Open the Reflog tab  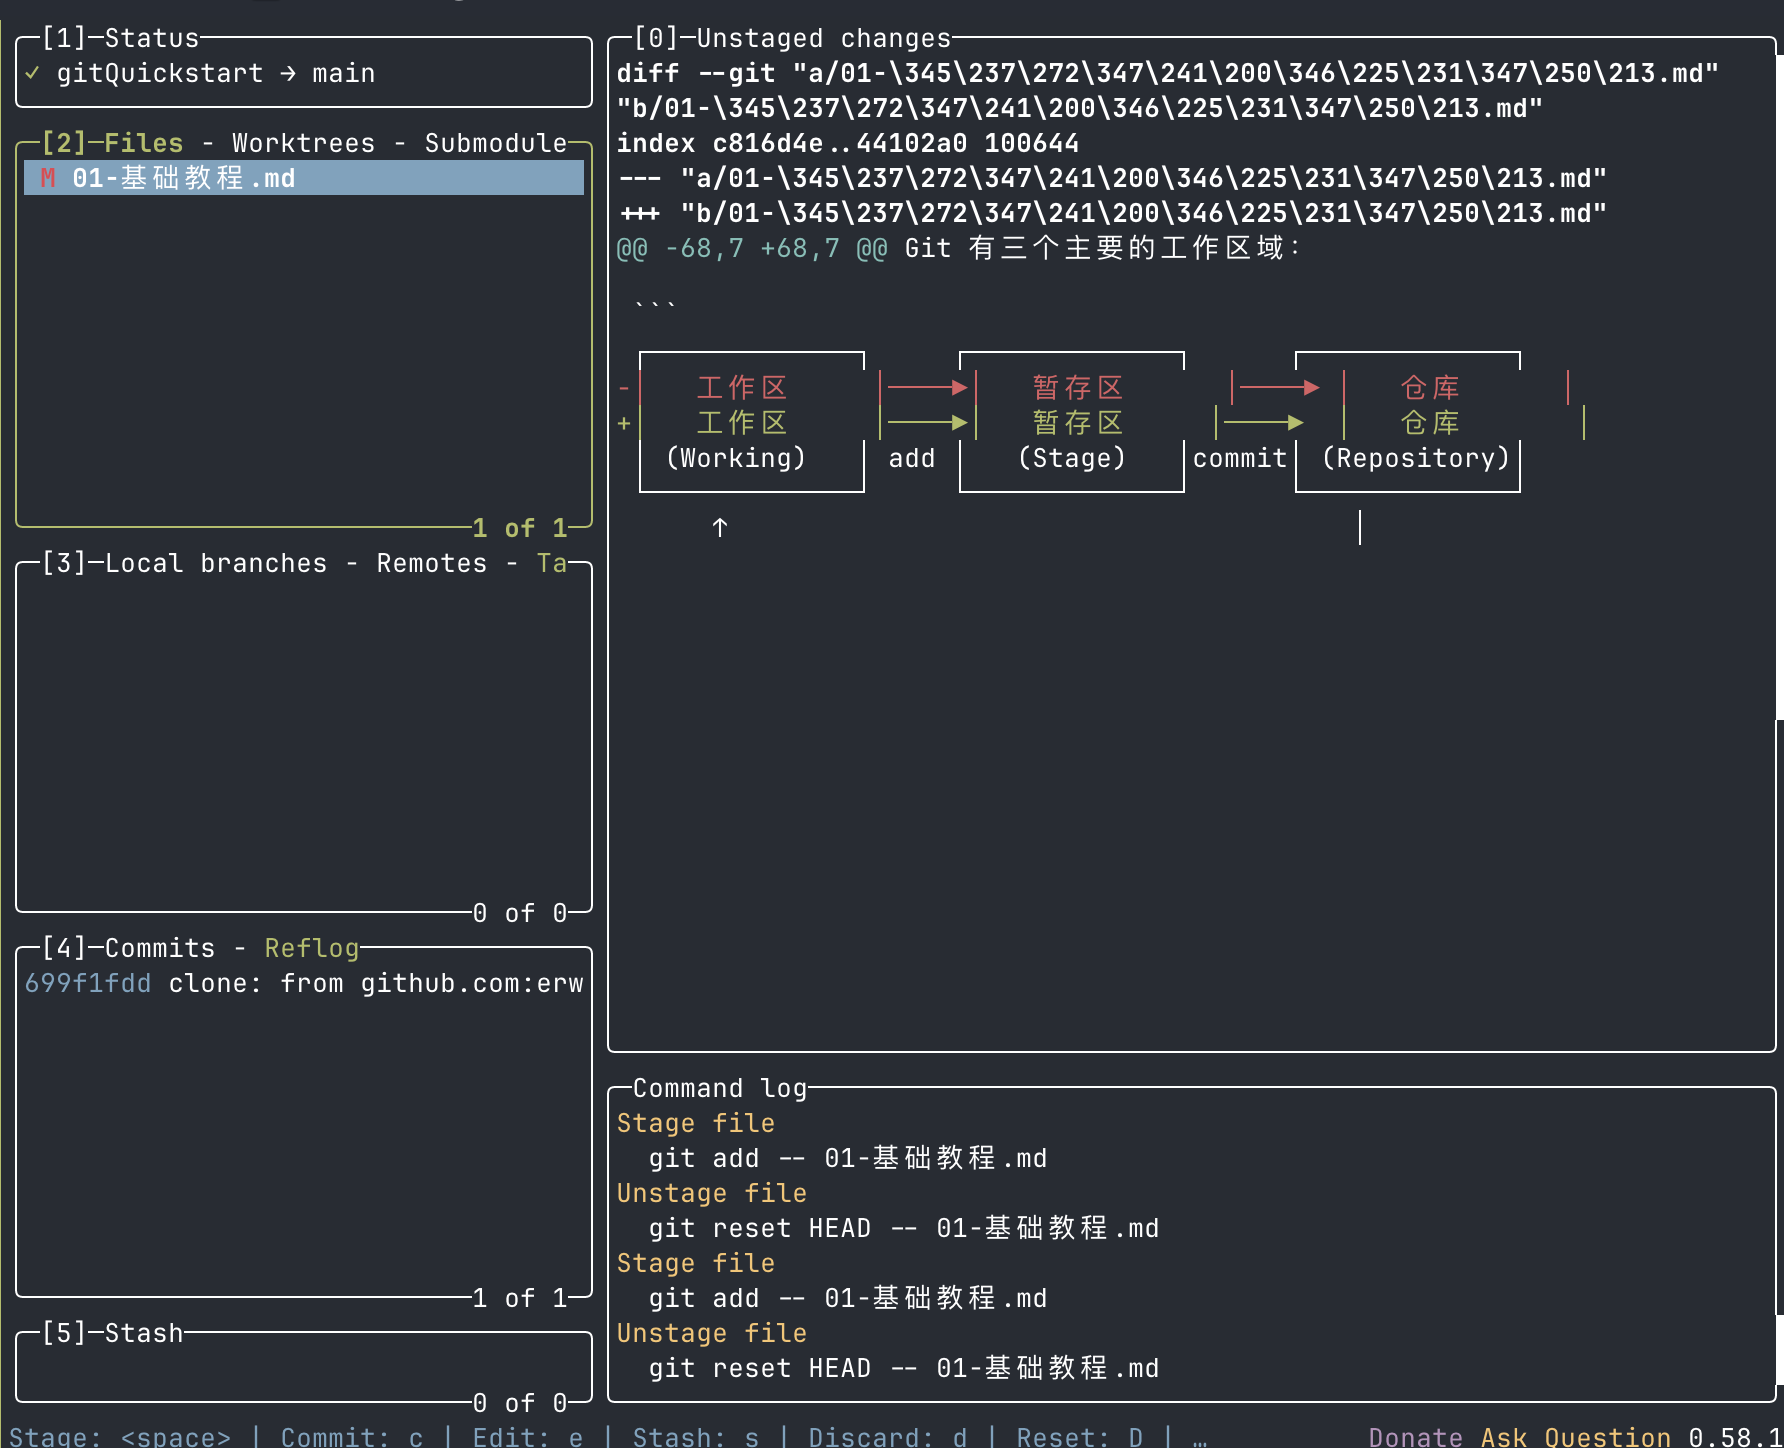311,948
